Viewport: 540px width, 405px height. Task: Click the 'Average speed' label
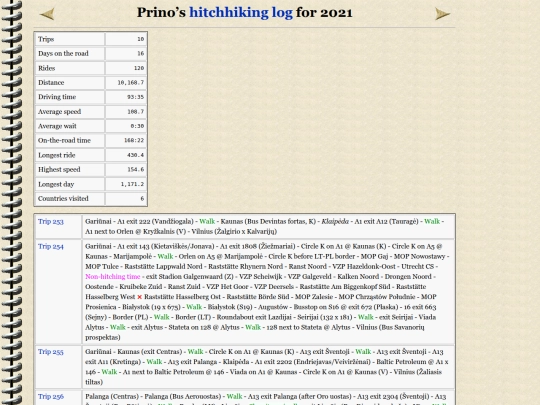click(x=59, y=112)
